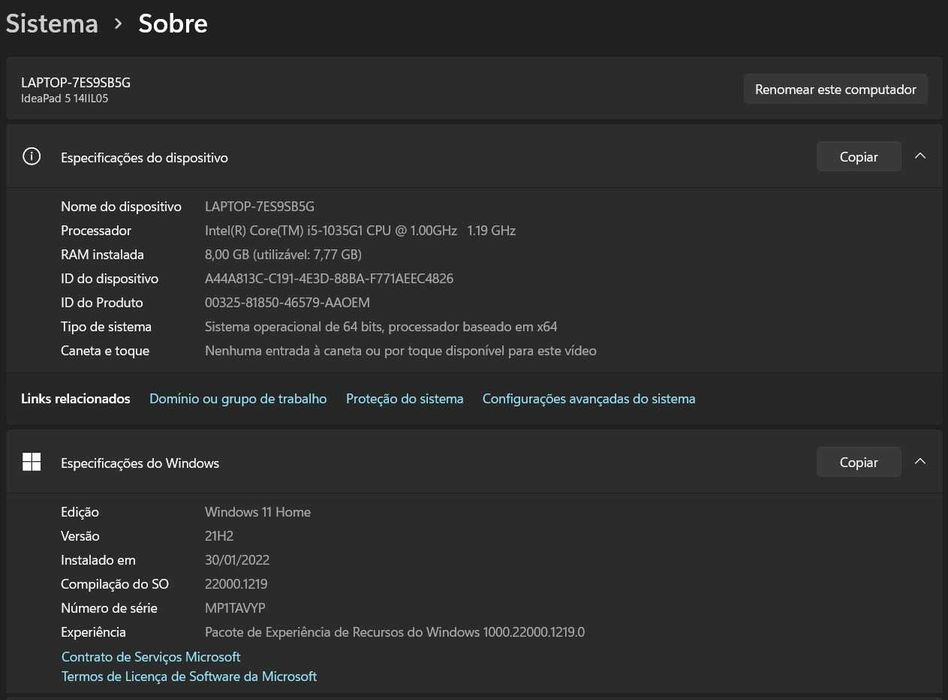This screenshot has height=700, width=948.
Task: Select the device ID A44A813C value
Action: [x=329, y=279]
